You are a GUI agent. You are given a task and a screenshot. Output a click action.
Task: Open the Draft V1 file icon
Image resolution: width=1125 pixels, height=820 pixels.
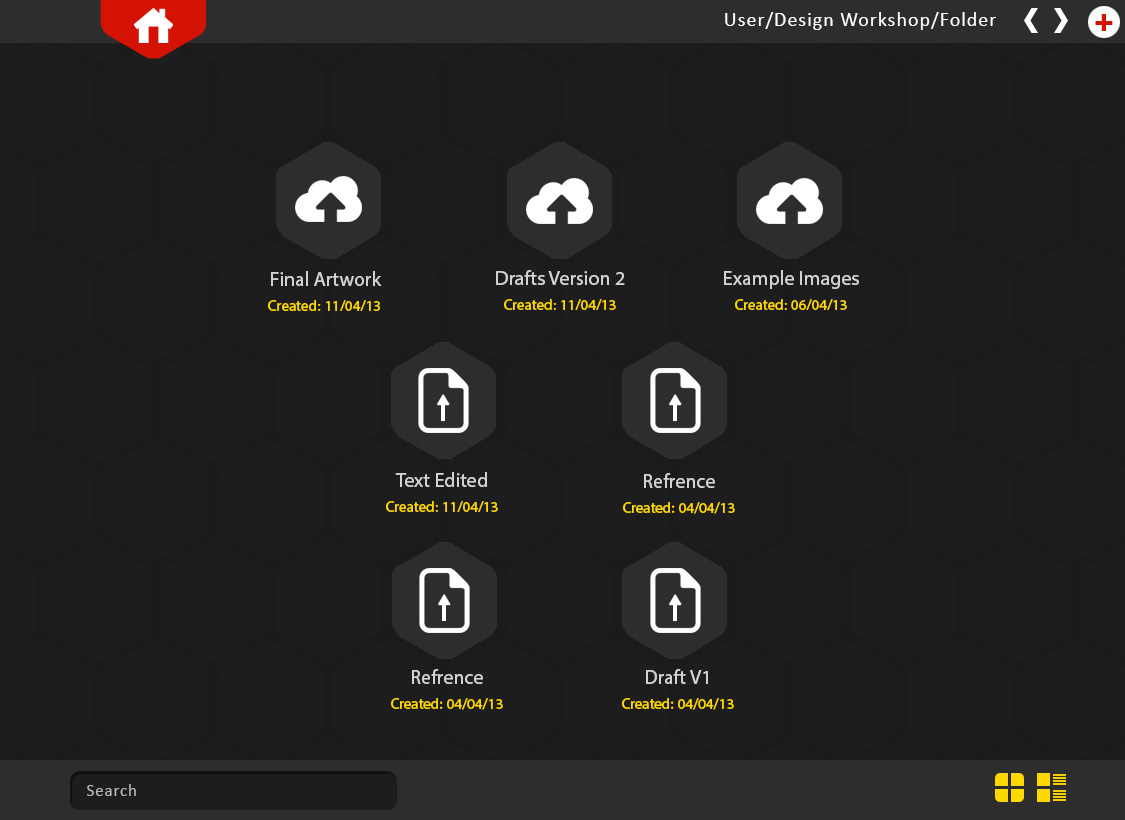(674, 600)
